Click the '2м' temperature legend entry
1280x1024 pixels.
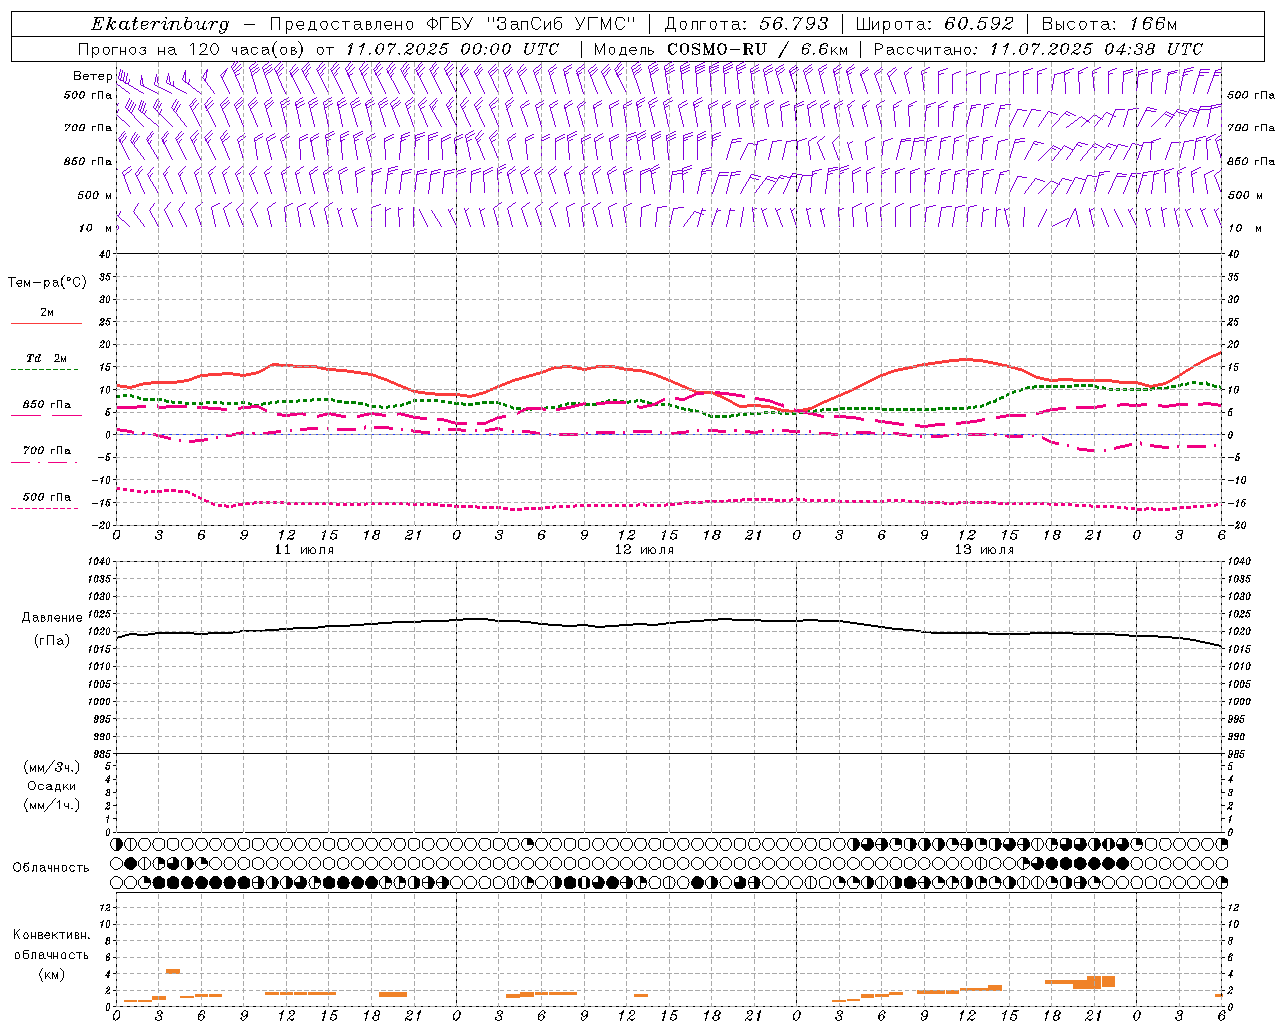tap(47, 312)
